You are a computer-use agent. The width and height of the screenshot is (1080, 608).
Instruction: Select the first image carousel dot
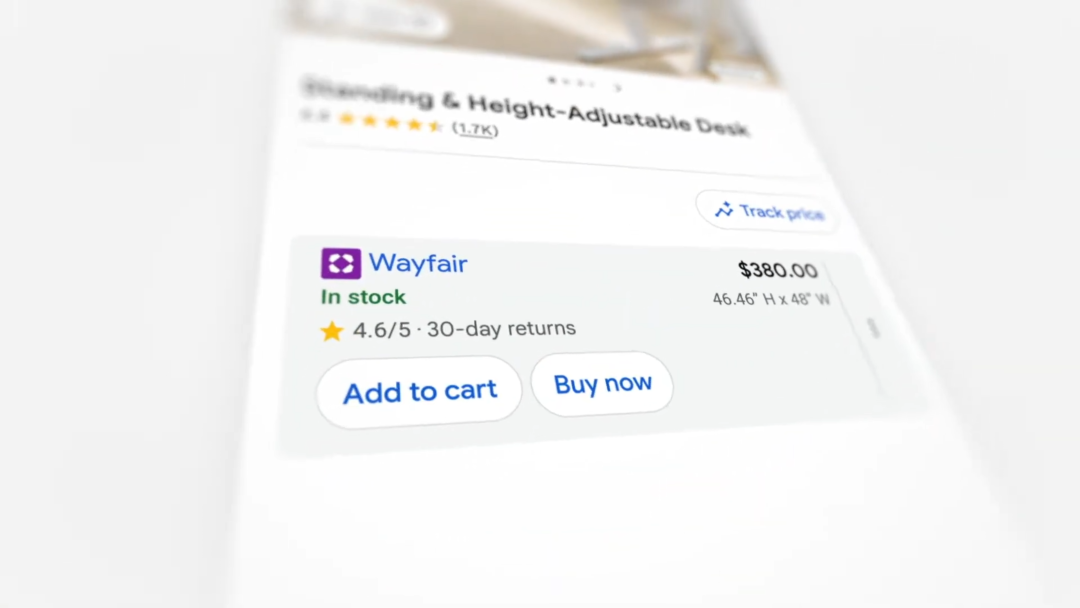click(x=552, y=81)
